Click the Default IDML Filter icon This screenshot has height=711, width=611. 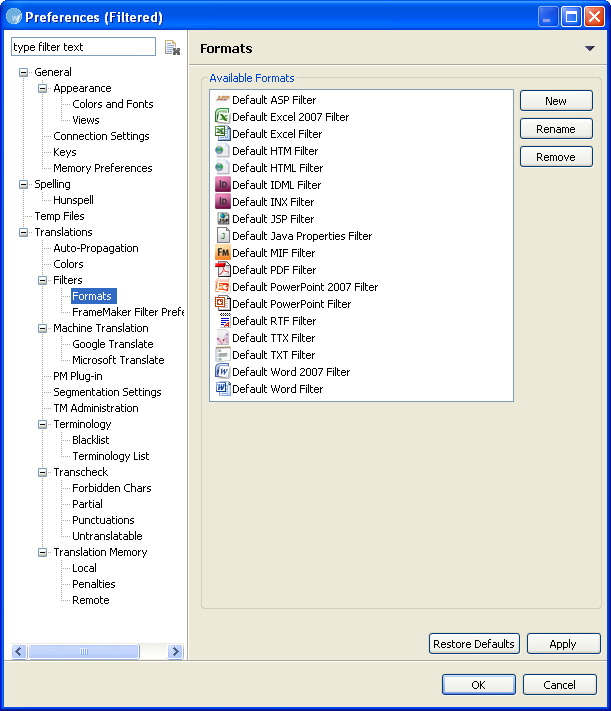pos(222,185)
